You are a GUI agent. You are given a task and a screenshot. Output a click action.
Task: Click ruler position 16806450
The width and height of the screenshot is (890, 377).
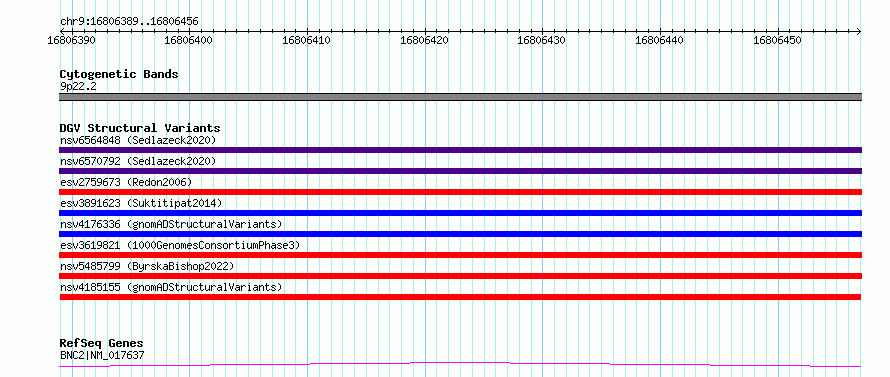[x=778, y=40]
